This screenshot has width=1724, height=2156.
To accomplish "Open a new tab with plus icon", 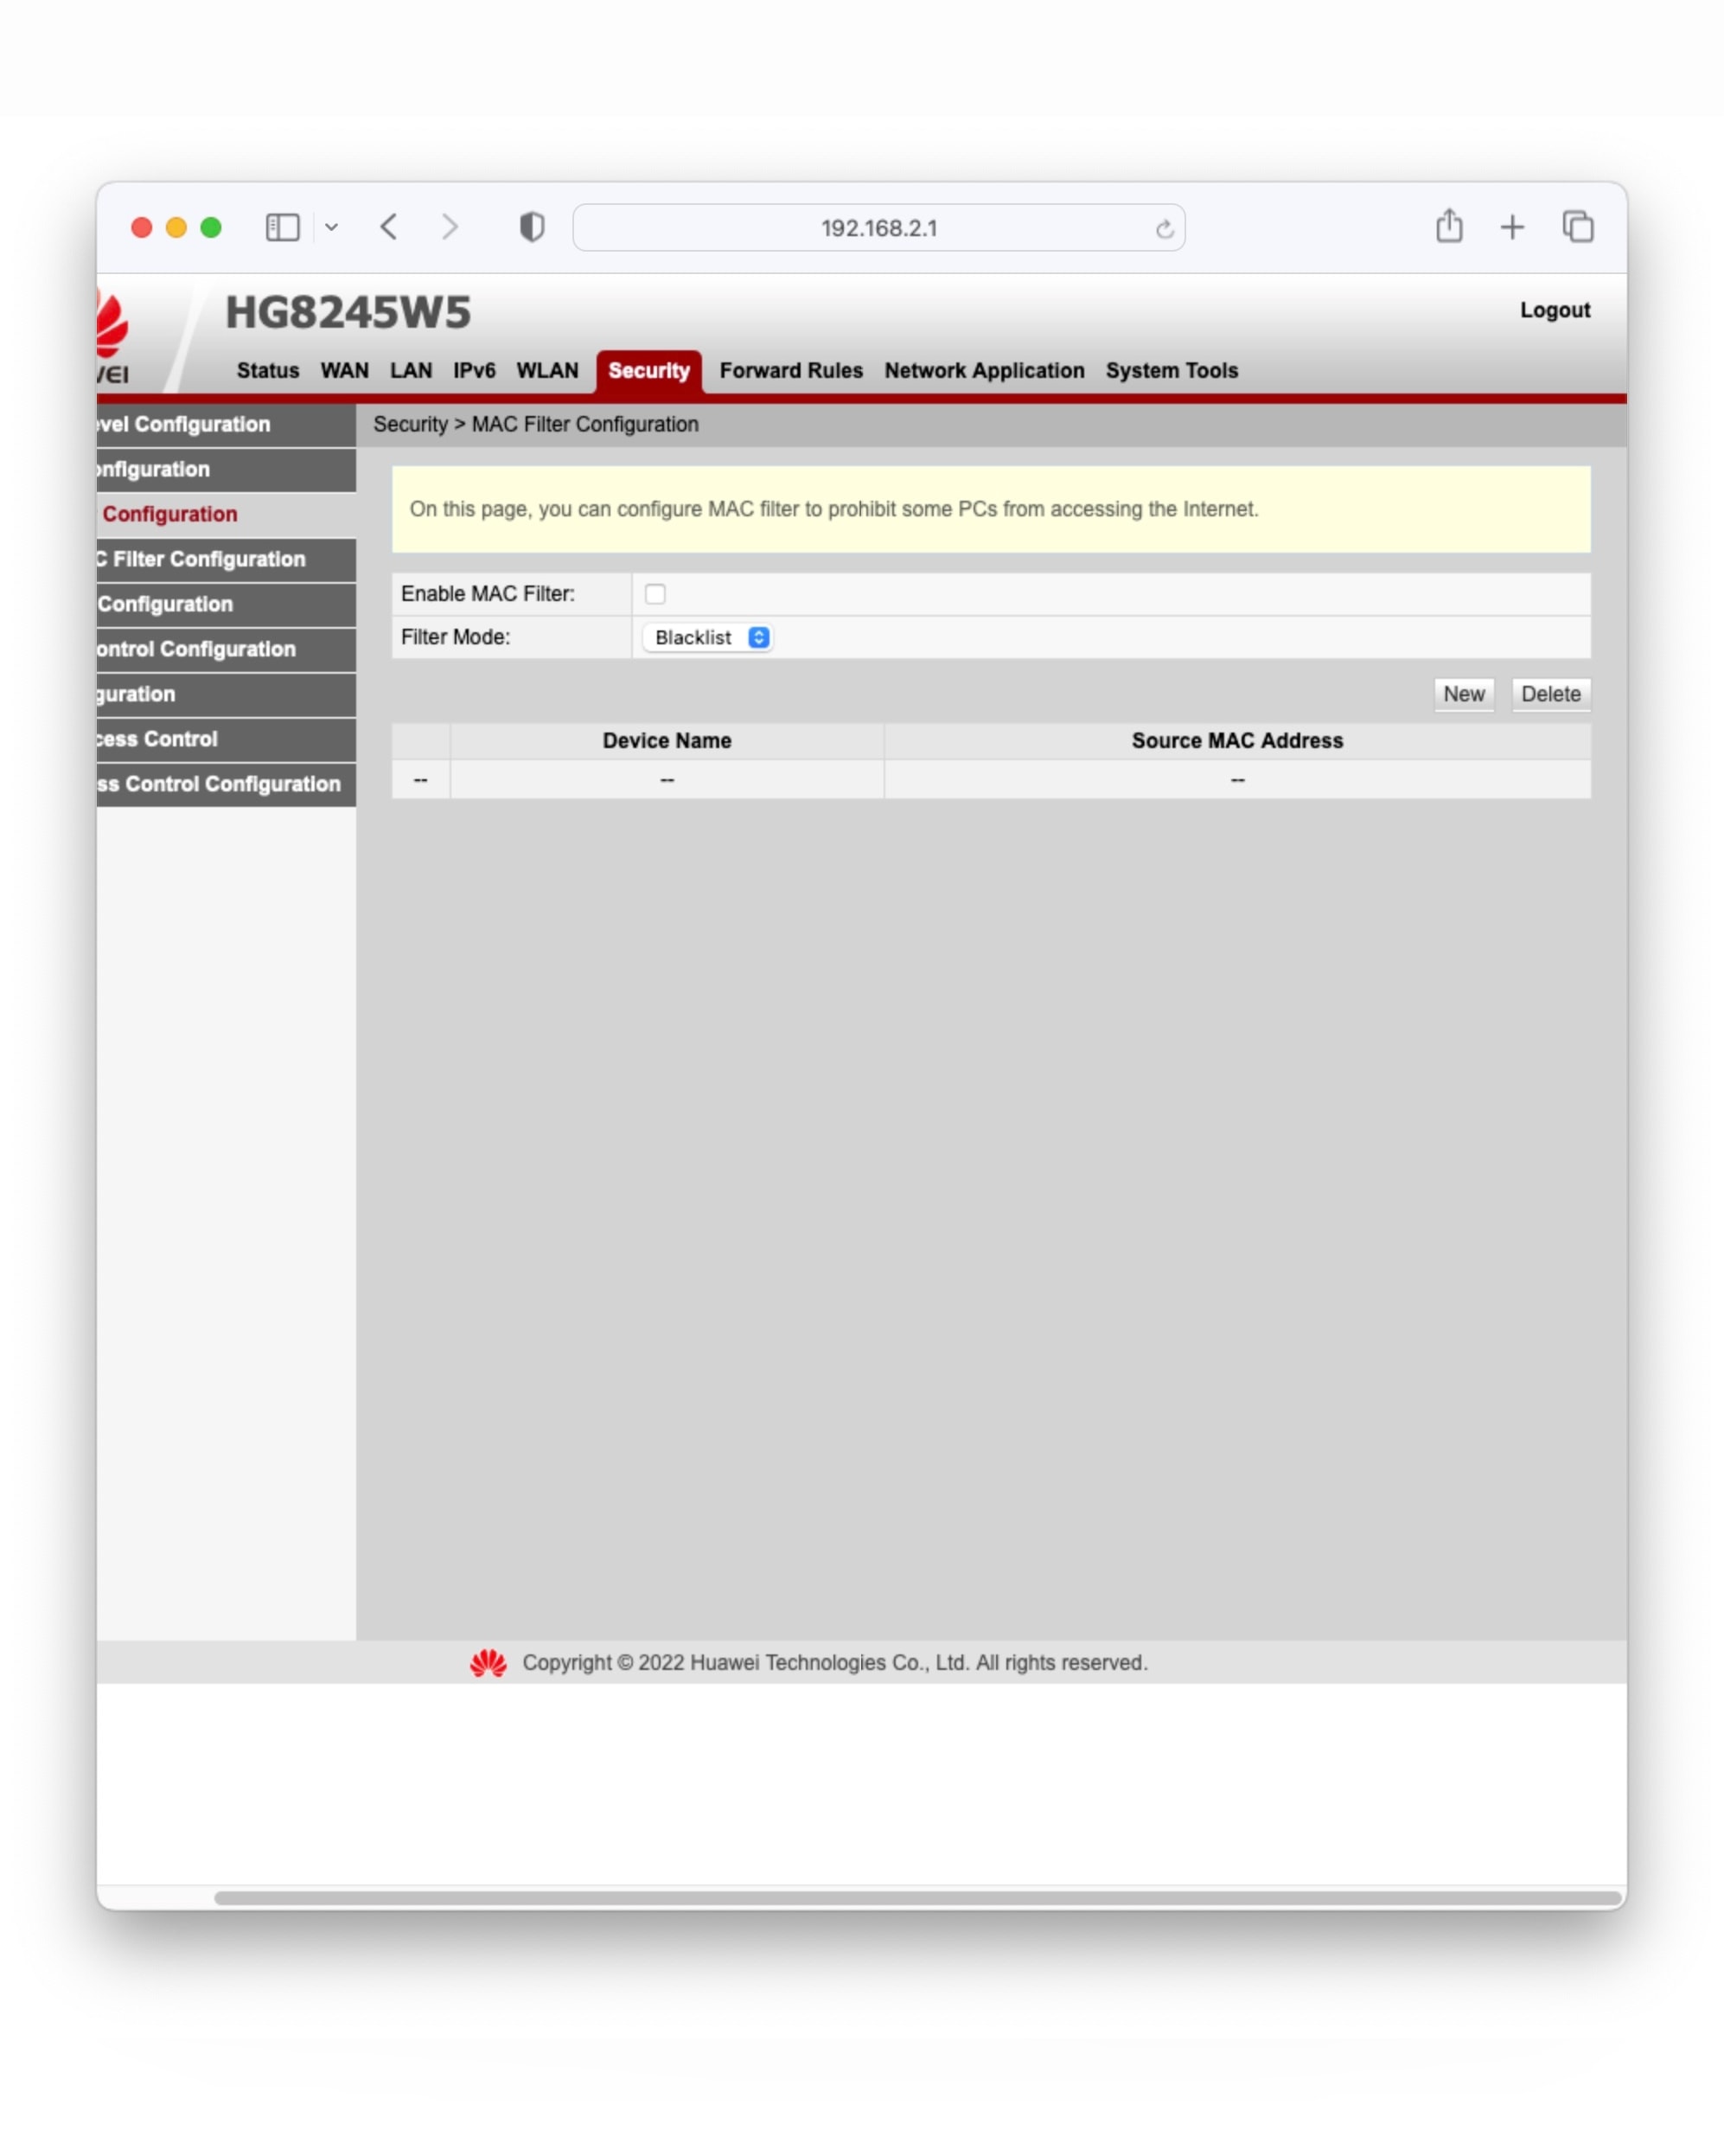I will pos(1512,227).
